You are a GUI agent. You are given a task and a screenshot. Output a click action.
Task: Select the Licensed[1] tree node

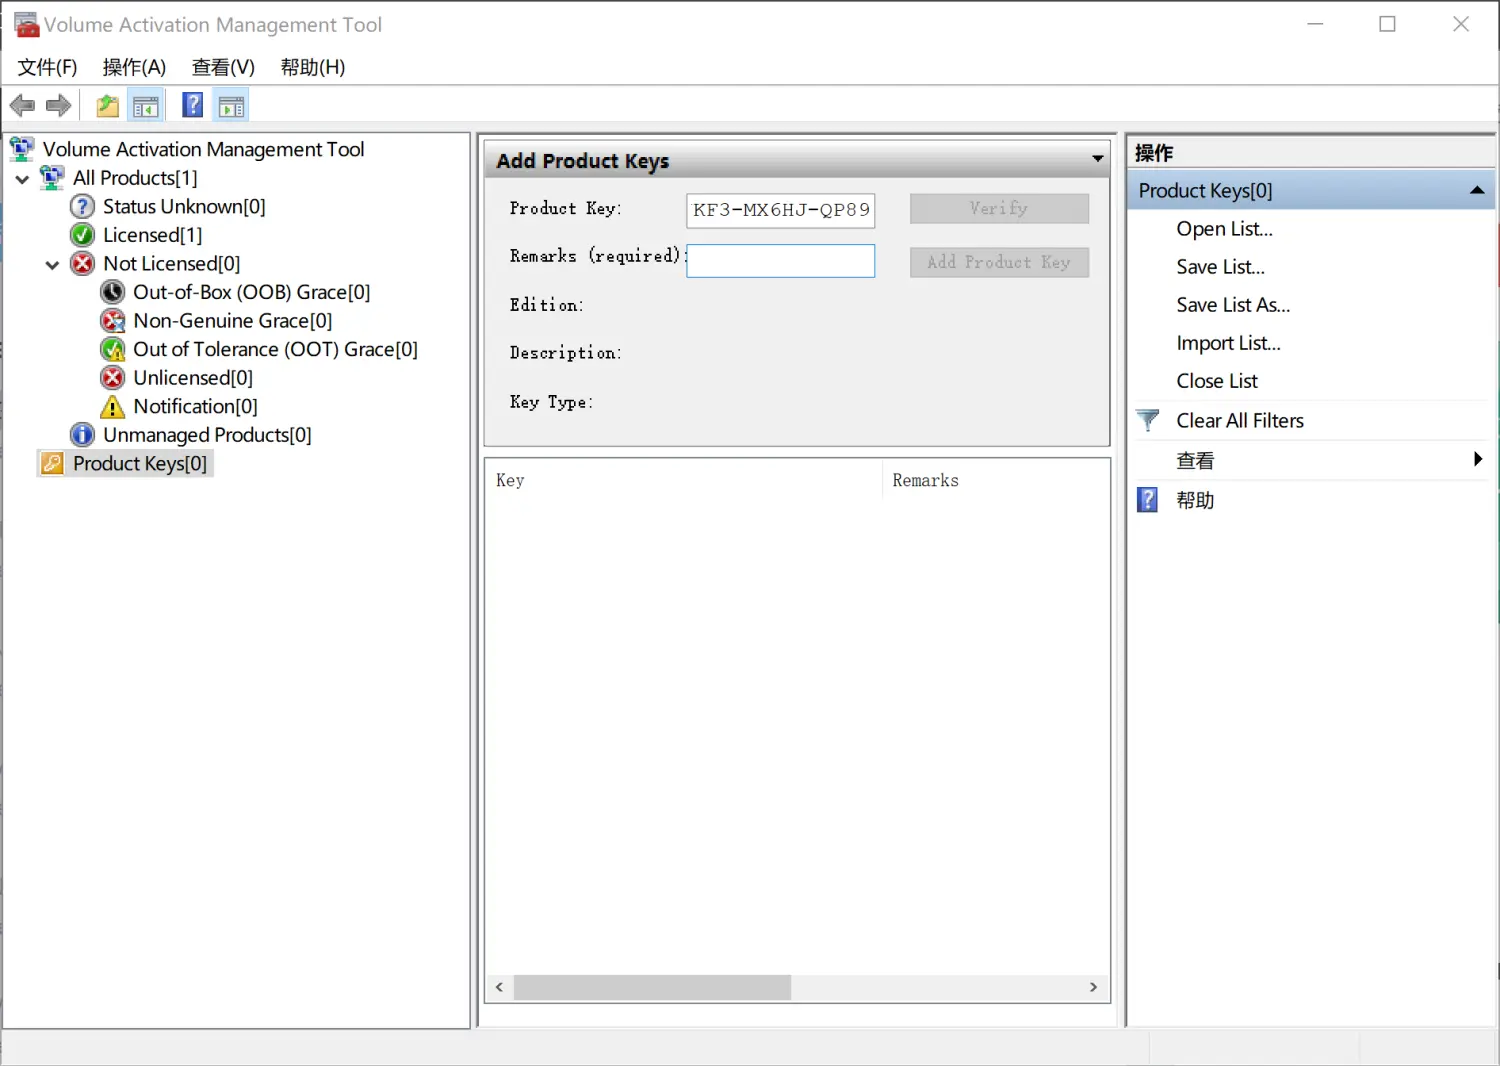click(152, 235)
